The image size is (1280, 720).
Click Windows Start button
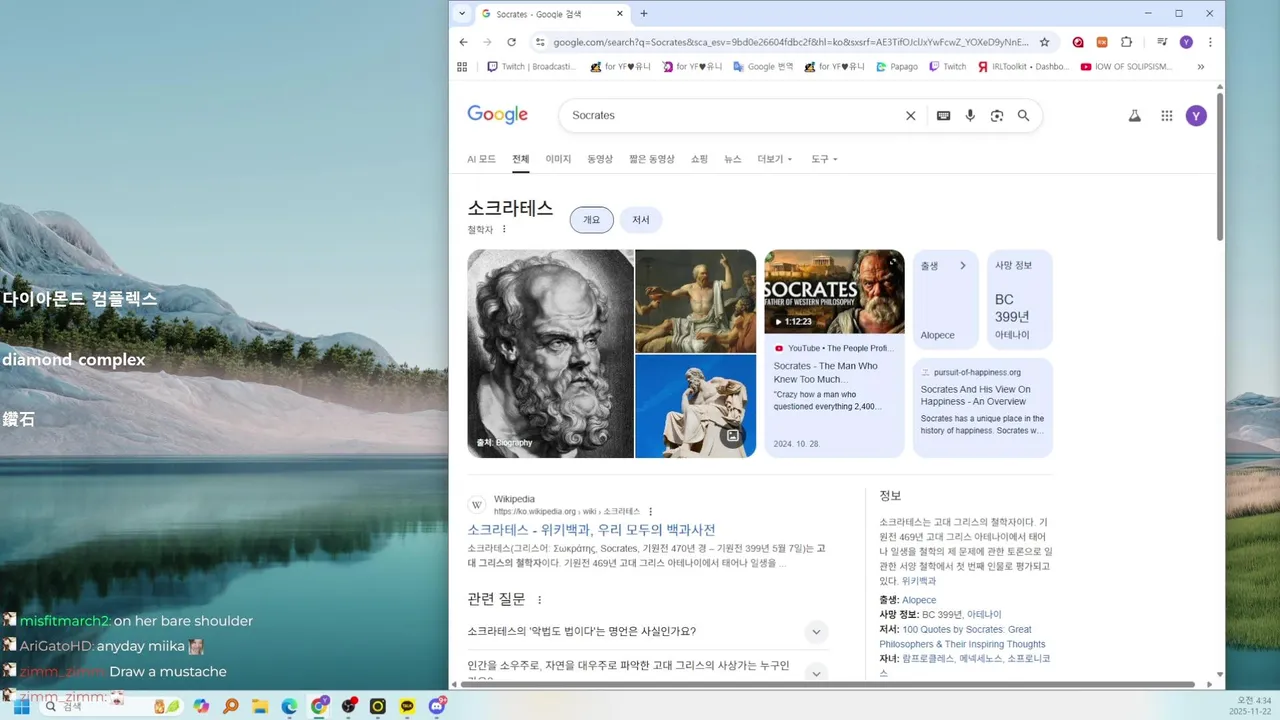(21, 706)
